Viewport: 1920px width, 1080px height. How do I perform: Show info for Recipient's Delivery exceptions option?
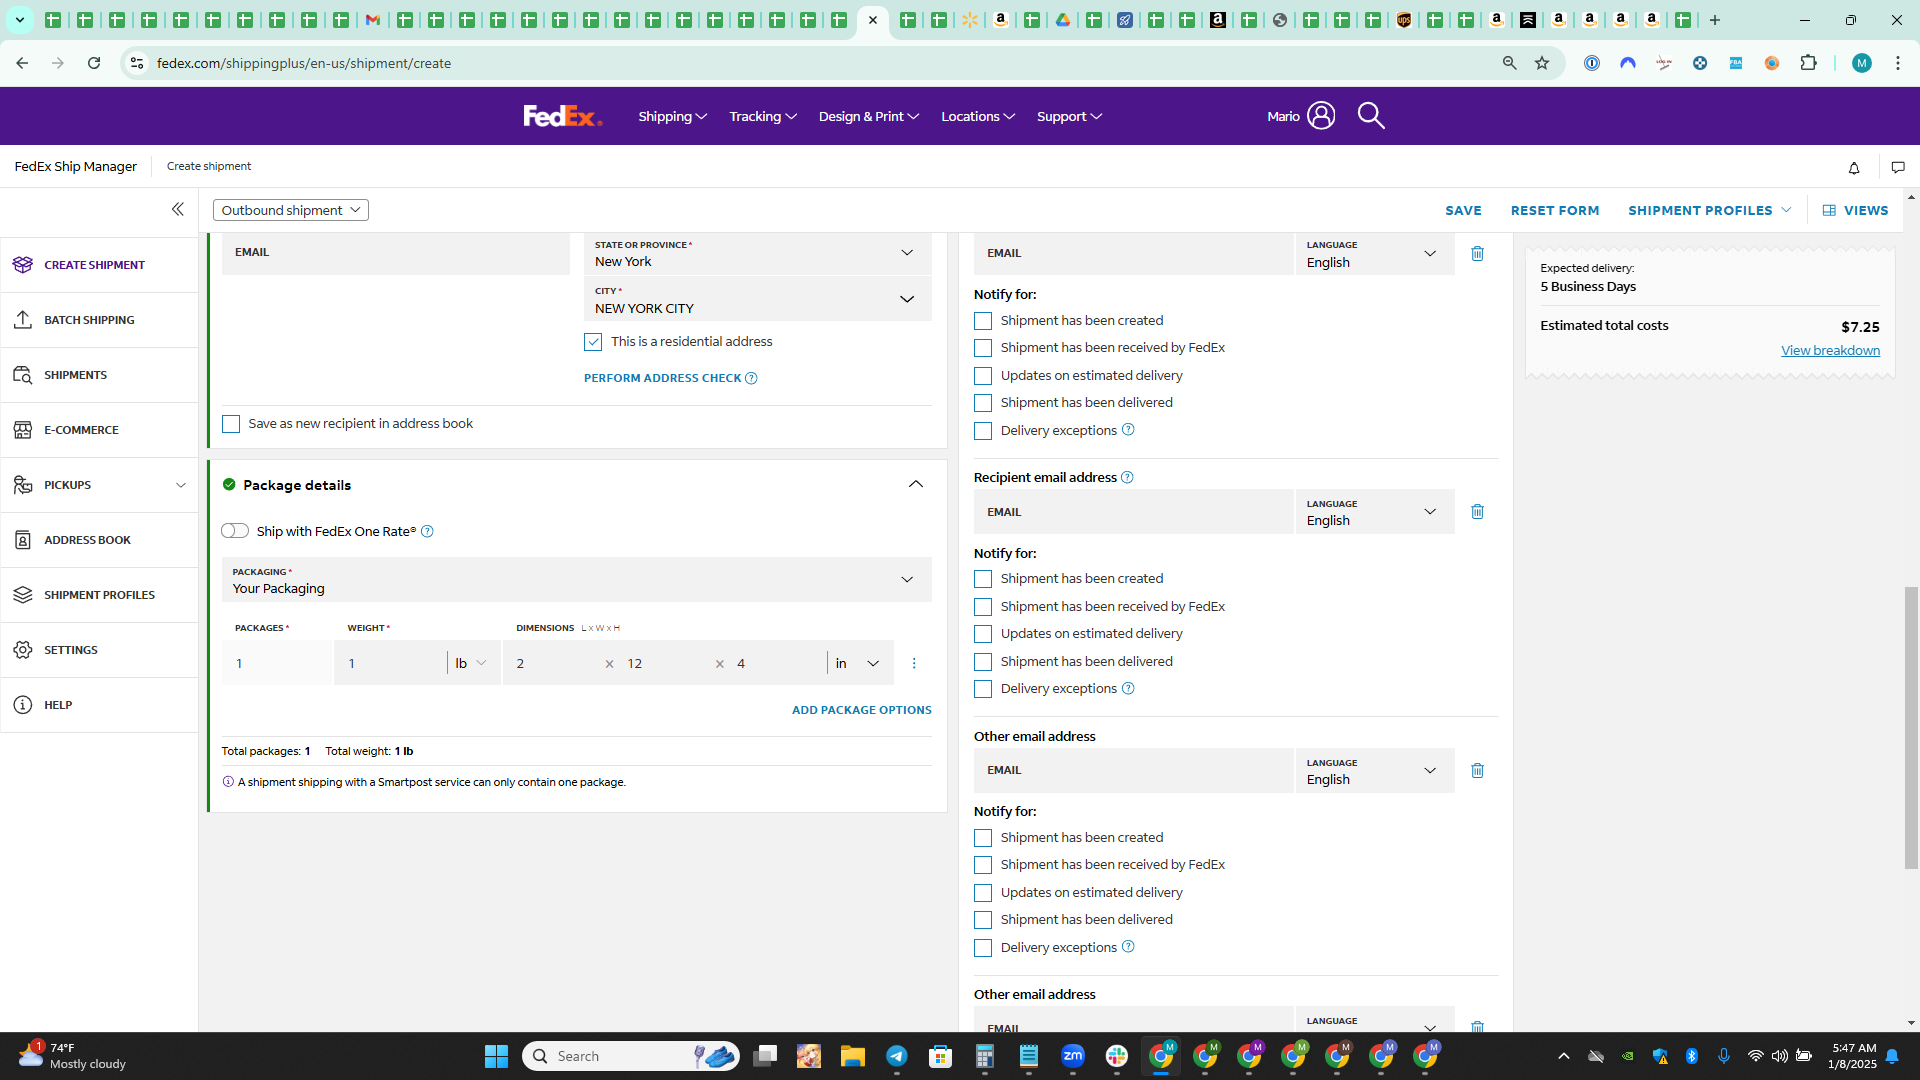point(1128,689)
